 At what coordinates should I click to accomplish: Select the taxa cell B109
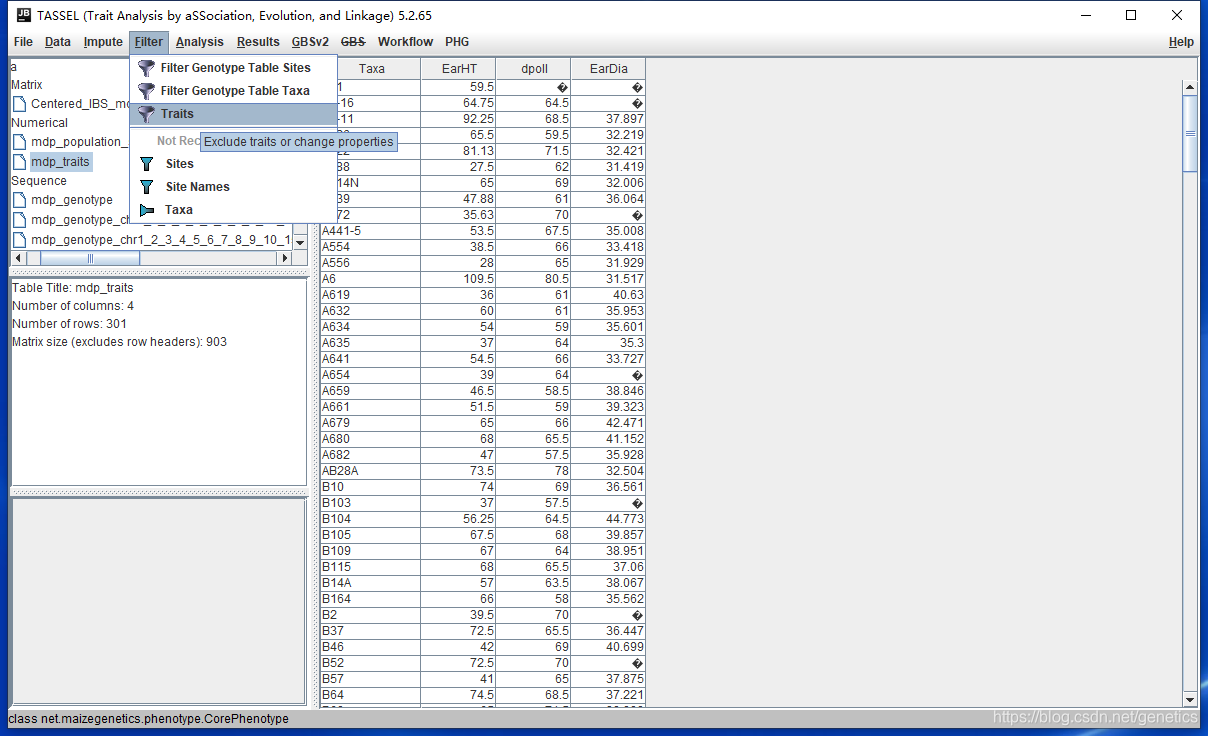pos(371,551)
